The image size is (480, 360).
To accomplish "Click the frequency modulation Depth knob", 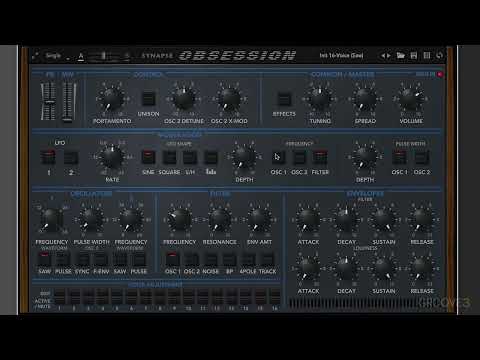I will (x=244, y=157).
